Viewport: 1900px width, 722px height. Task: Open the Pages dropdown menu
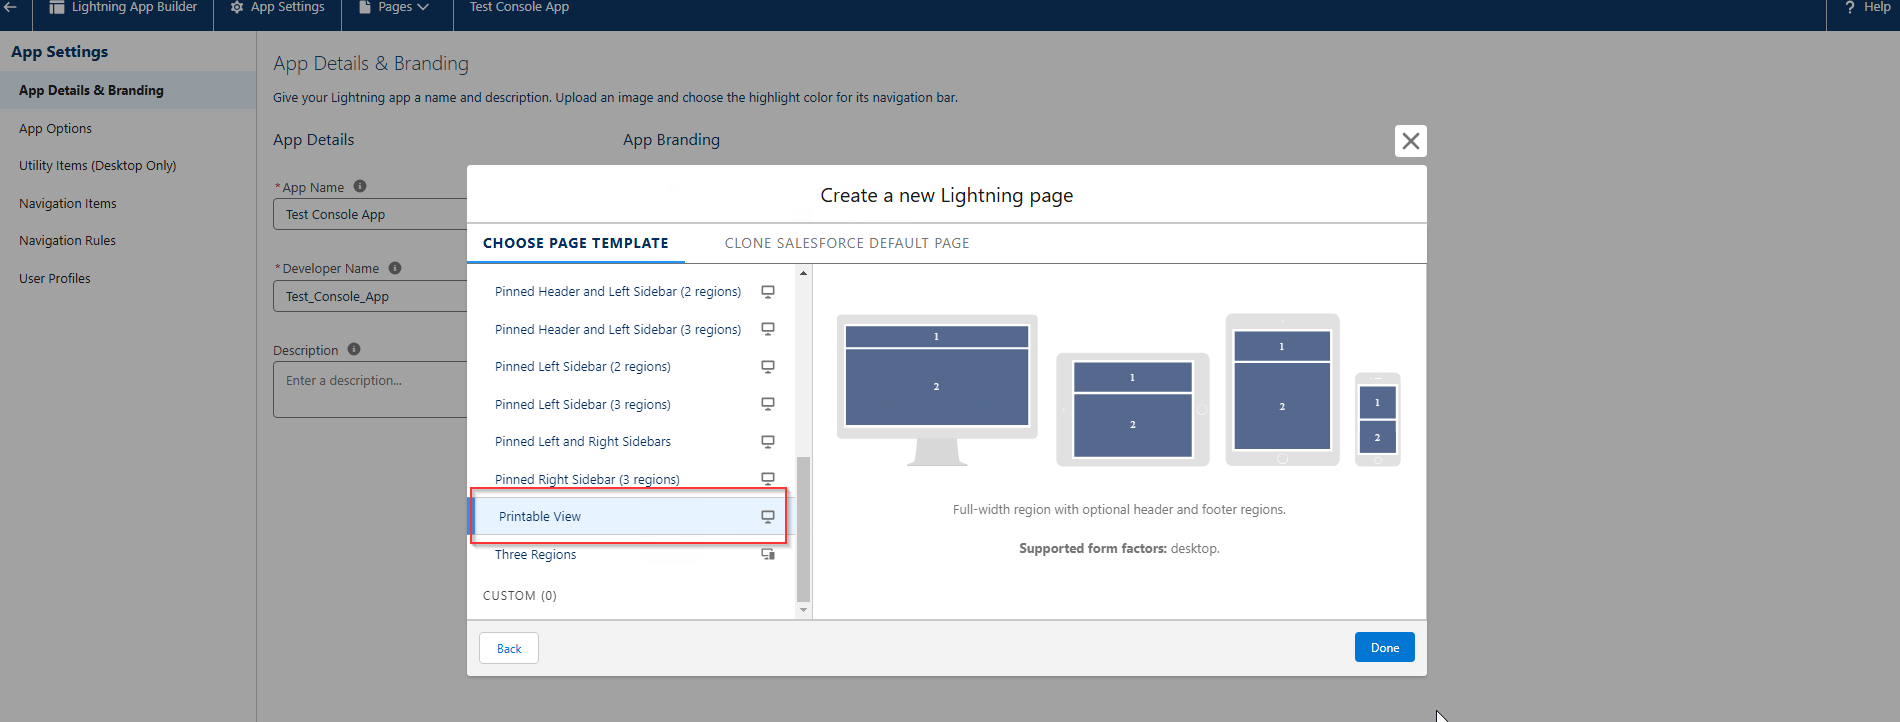click(395, 7)
